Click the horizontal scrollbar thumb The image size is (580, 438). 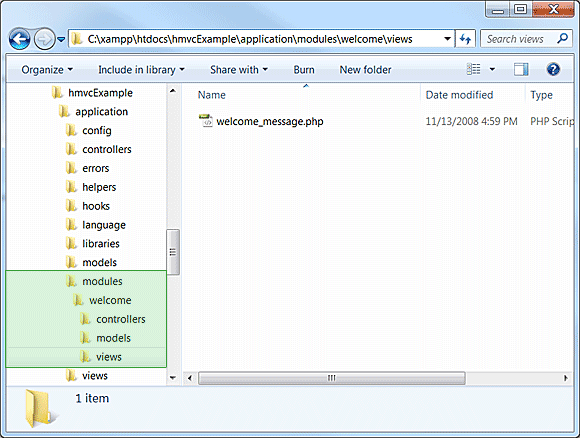(331, 378)
